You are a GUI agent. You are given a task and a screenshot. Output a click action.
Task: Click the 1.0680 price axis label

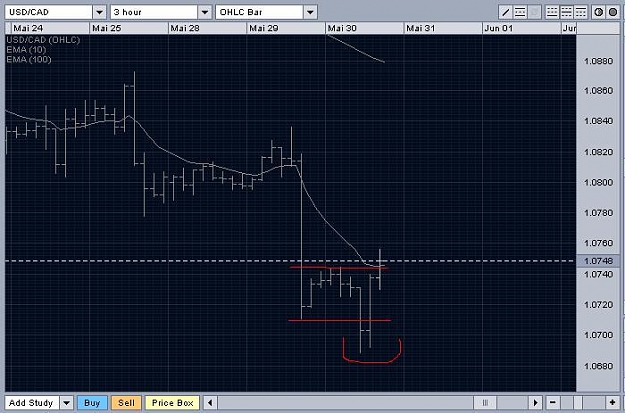click(598, 366)
